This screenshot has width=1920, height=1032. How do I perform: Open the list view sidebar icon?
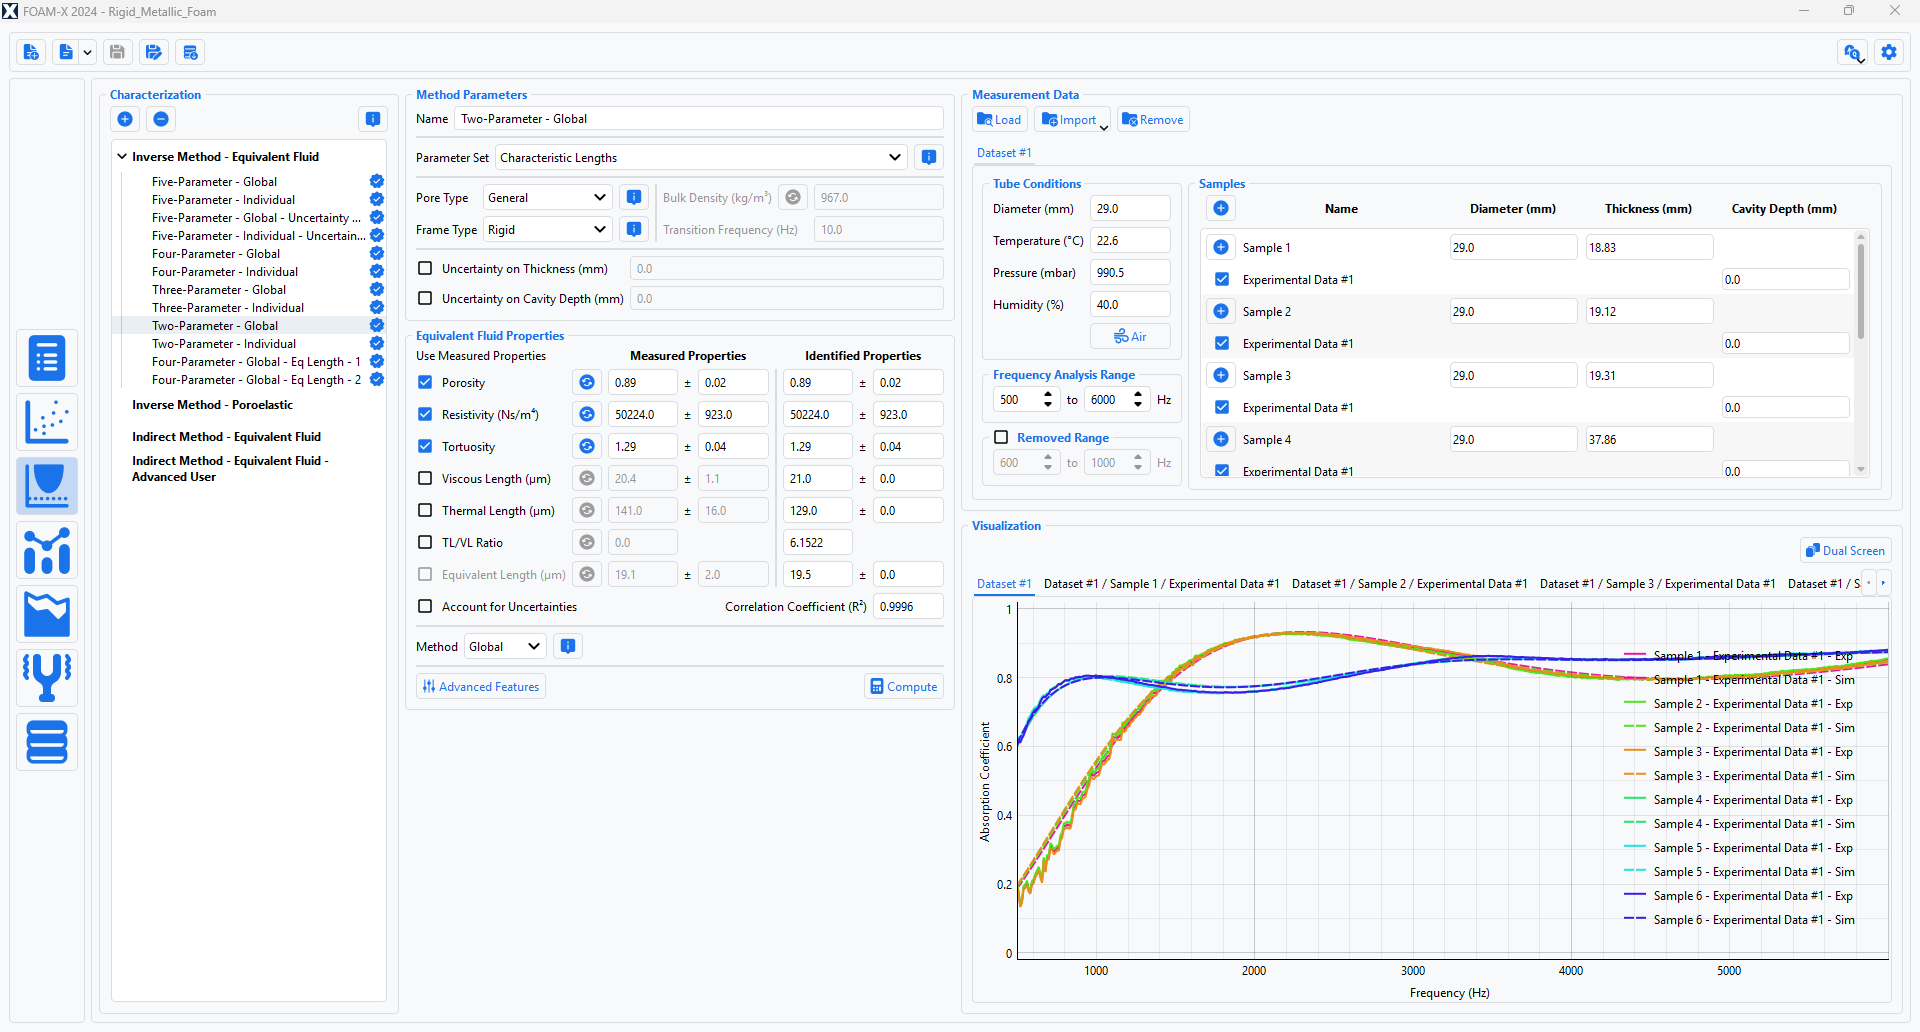point(47,358)
